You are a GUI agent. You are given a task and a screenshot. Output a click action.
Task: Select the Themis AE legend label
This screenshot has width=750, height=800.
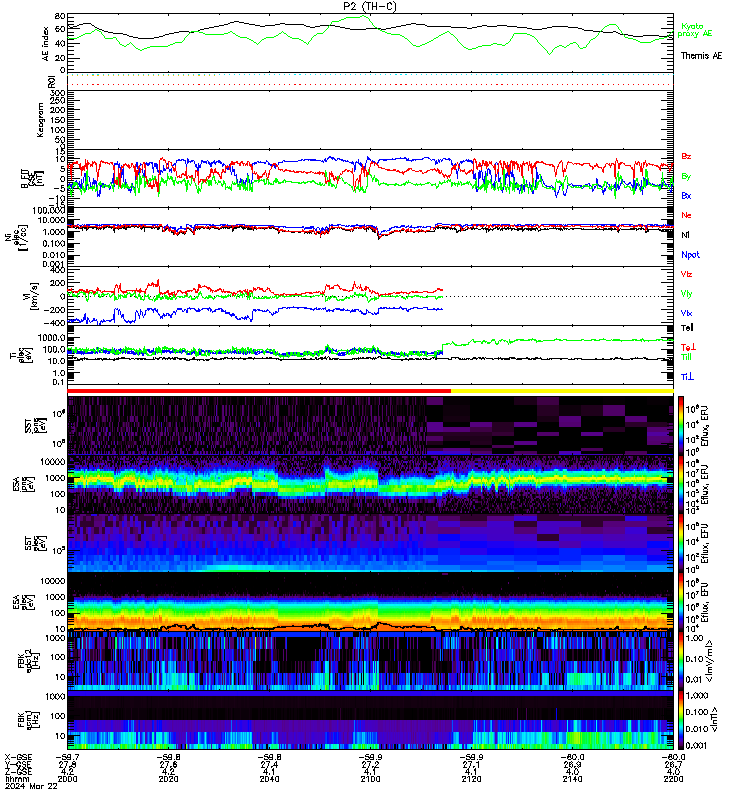701,56
